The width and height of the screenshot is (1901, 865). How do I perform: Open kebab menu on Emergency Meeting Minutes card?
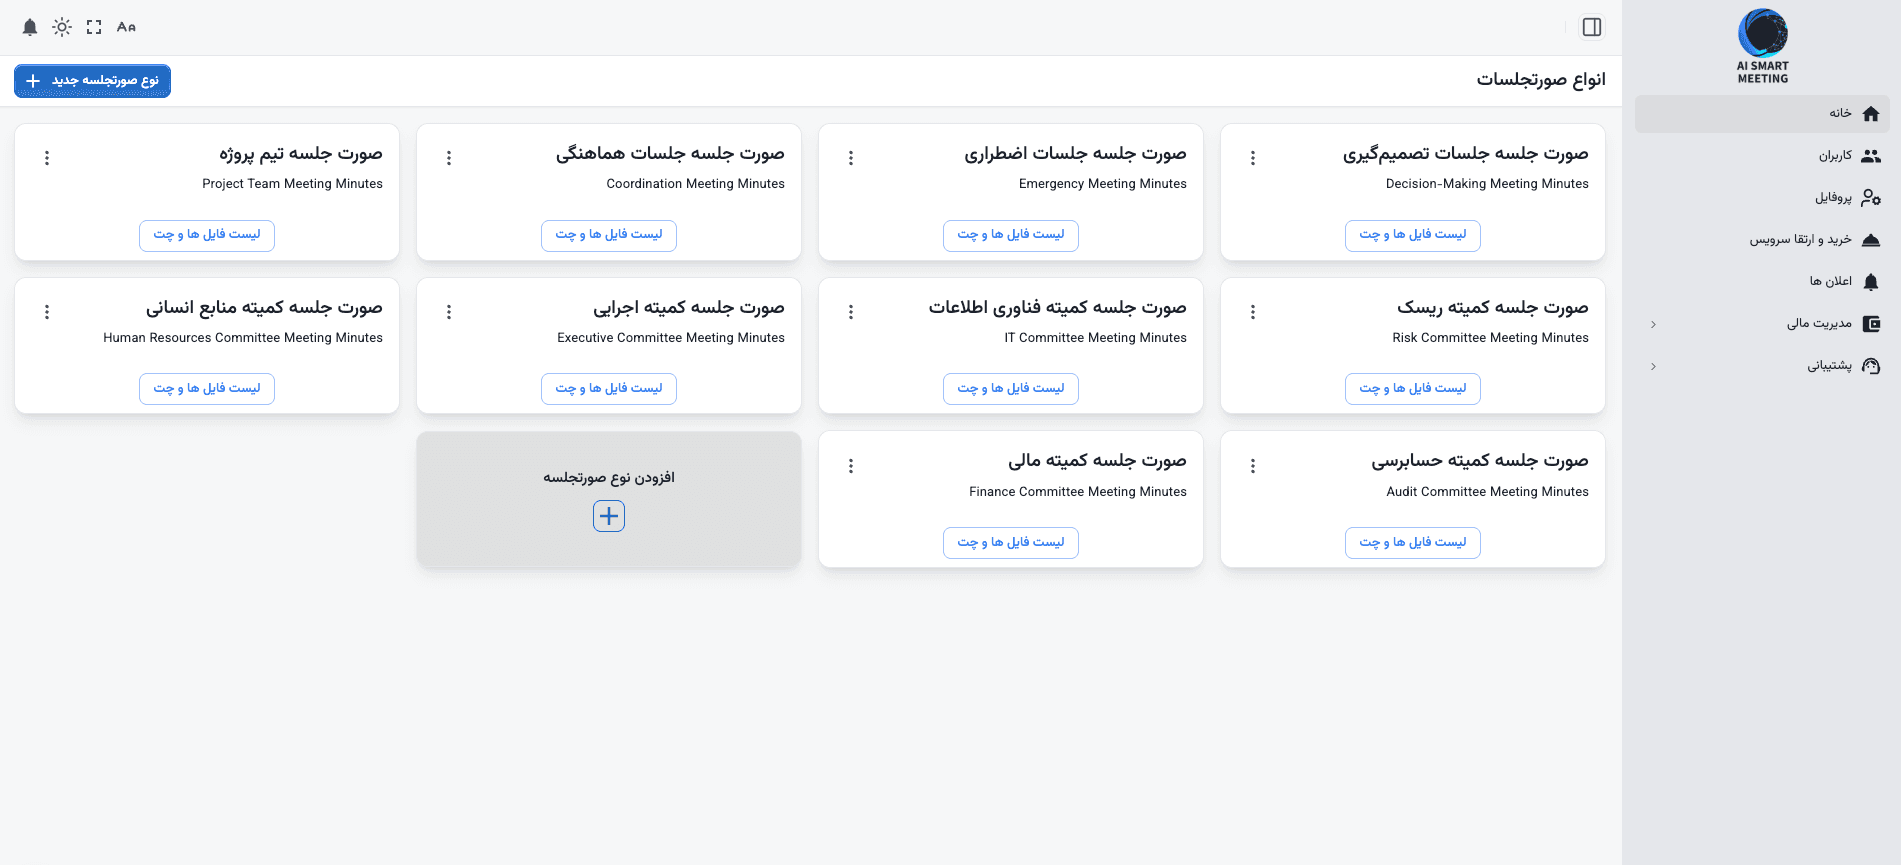pos(851,157)
